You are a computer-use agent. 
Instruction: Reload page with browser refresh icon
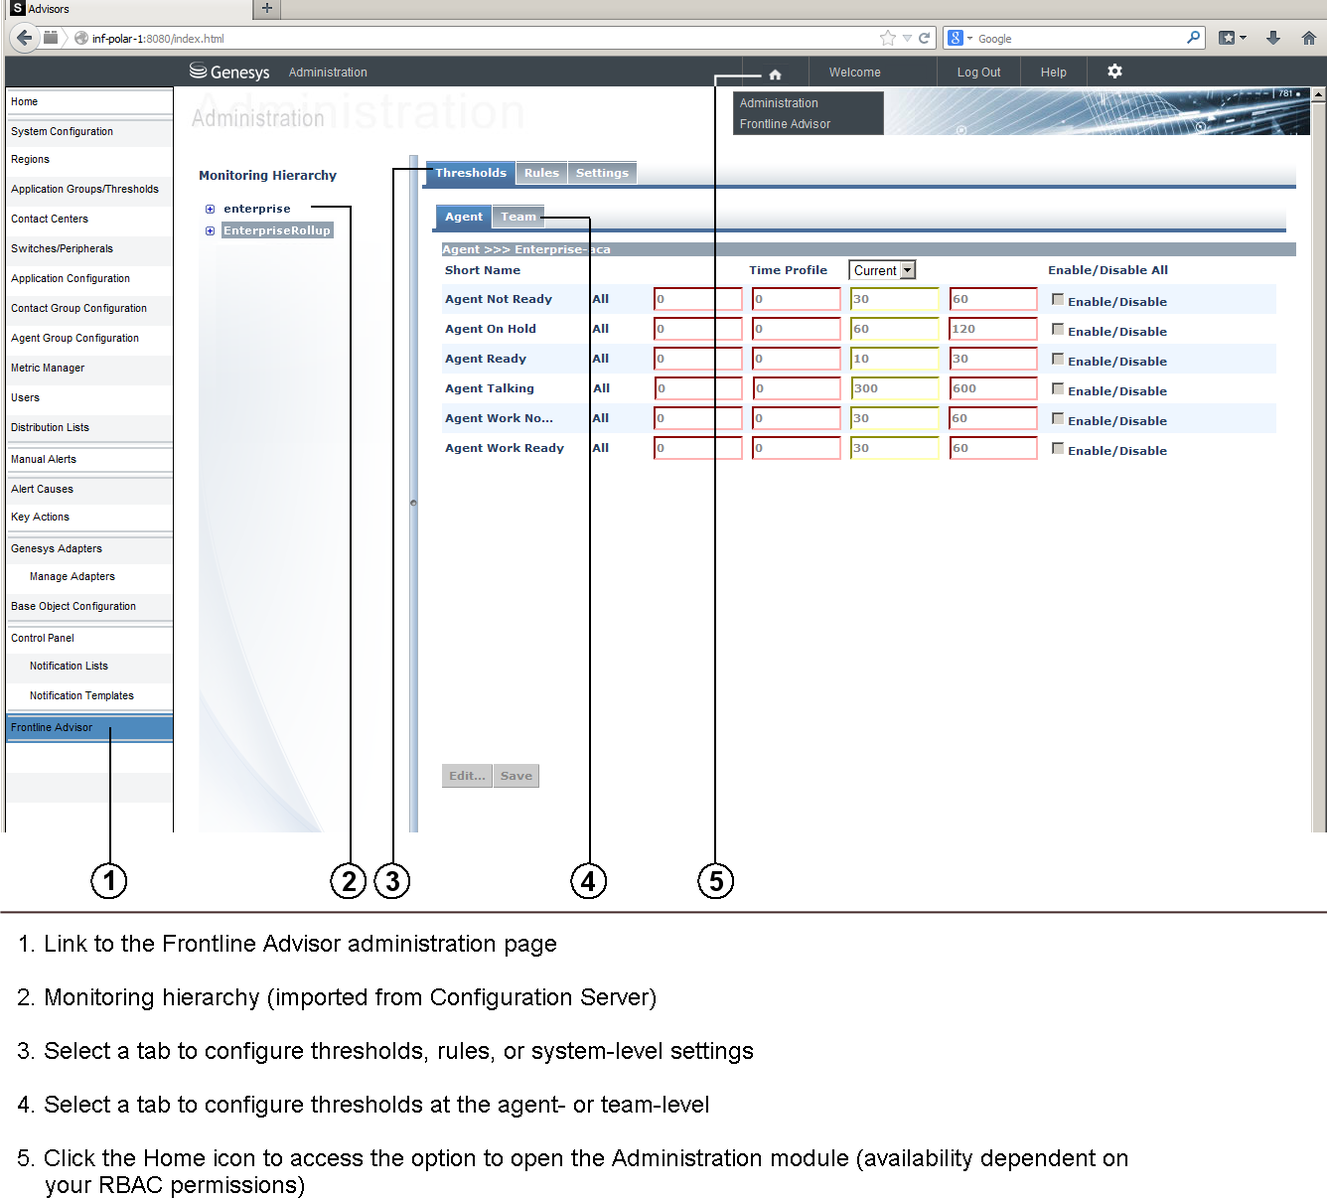pyautogui.click(x=924, y=38)
